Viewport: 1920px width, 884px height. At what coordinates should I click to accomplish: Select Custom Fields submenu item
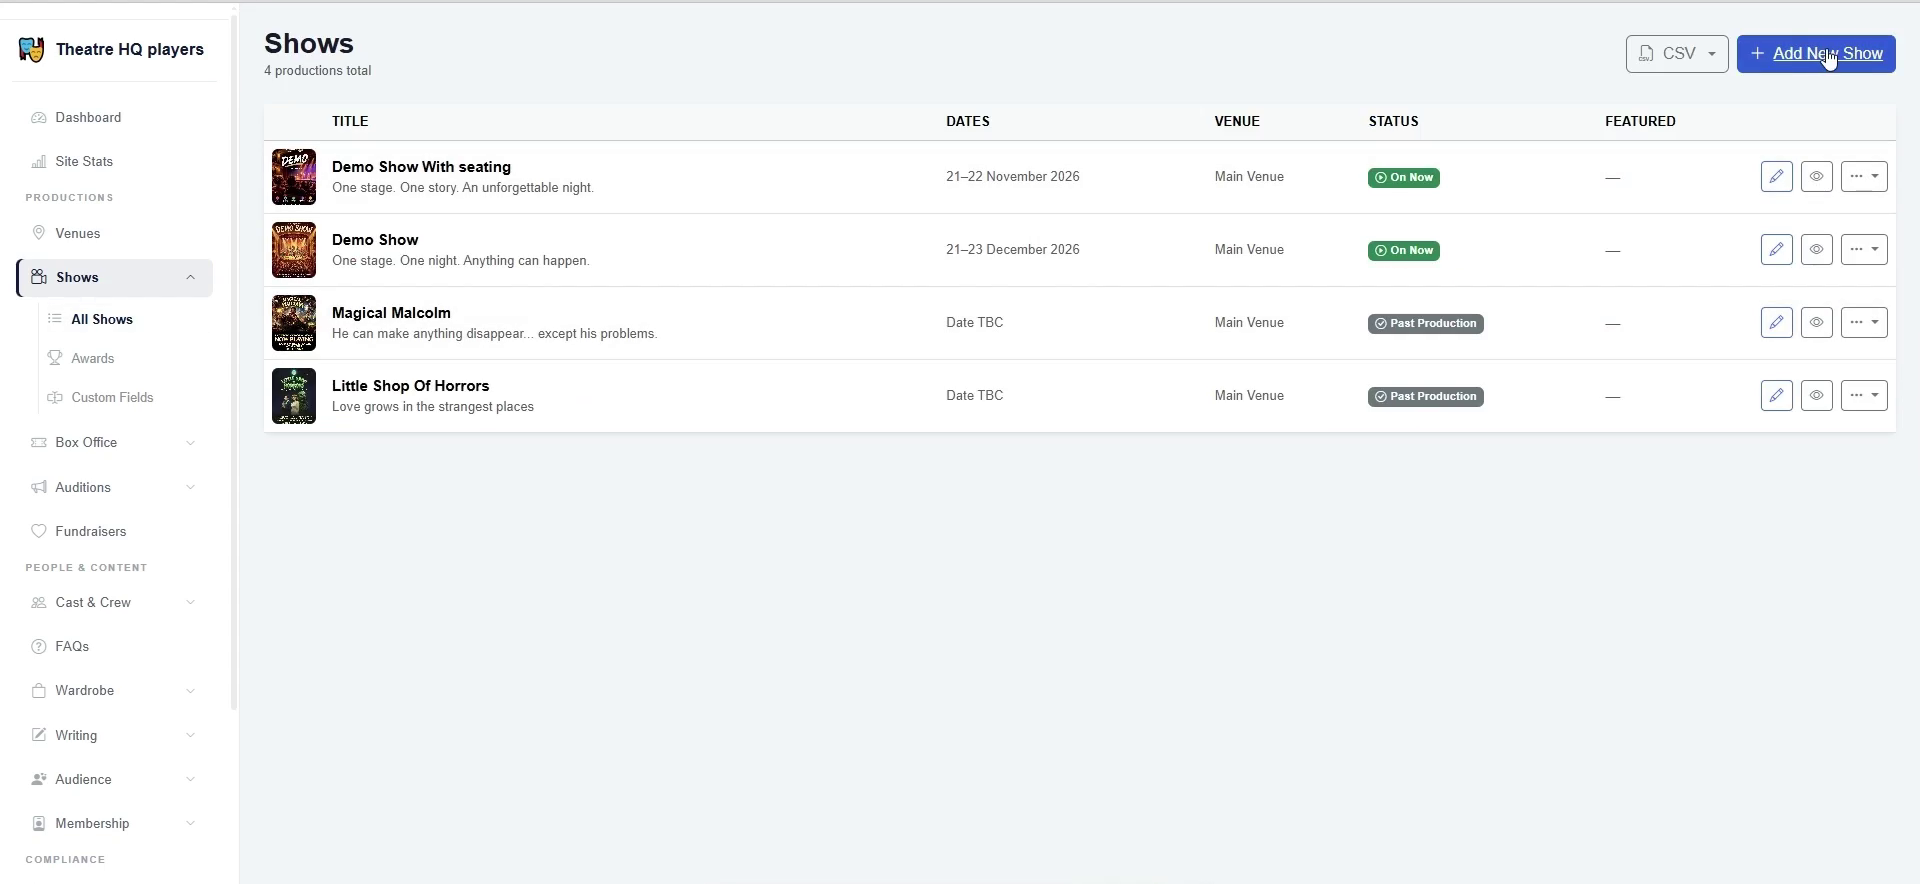tap(112, 398)
